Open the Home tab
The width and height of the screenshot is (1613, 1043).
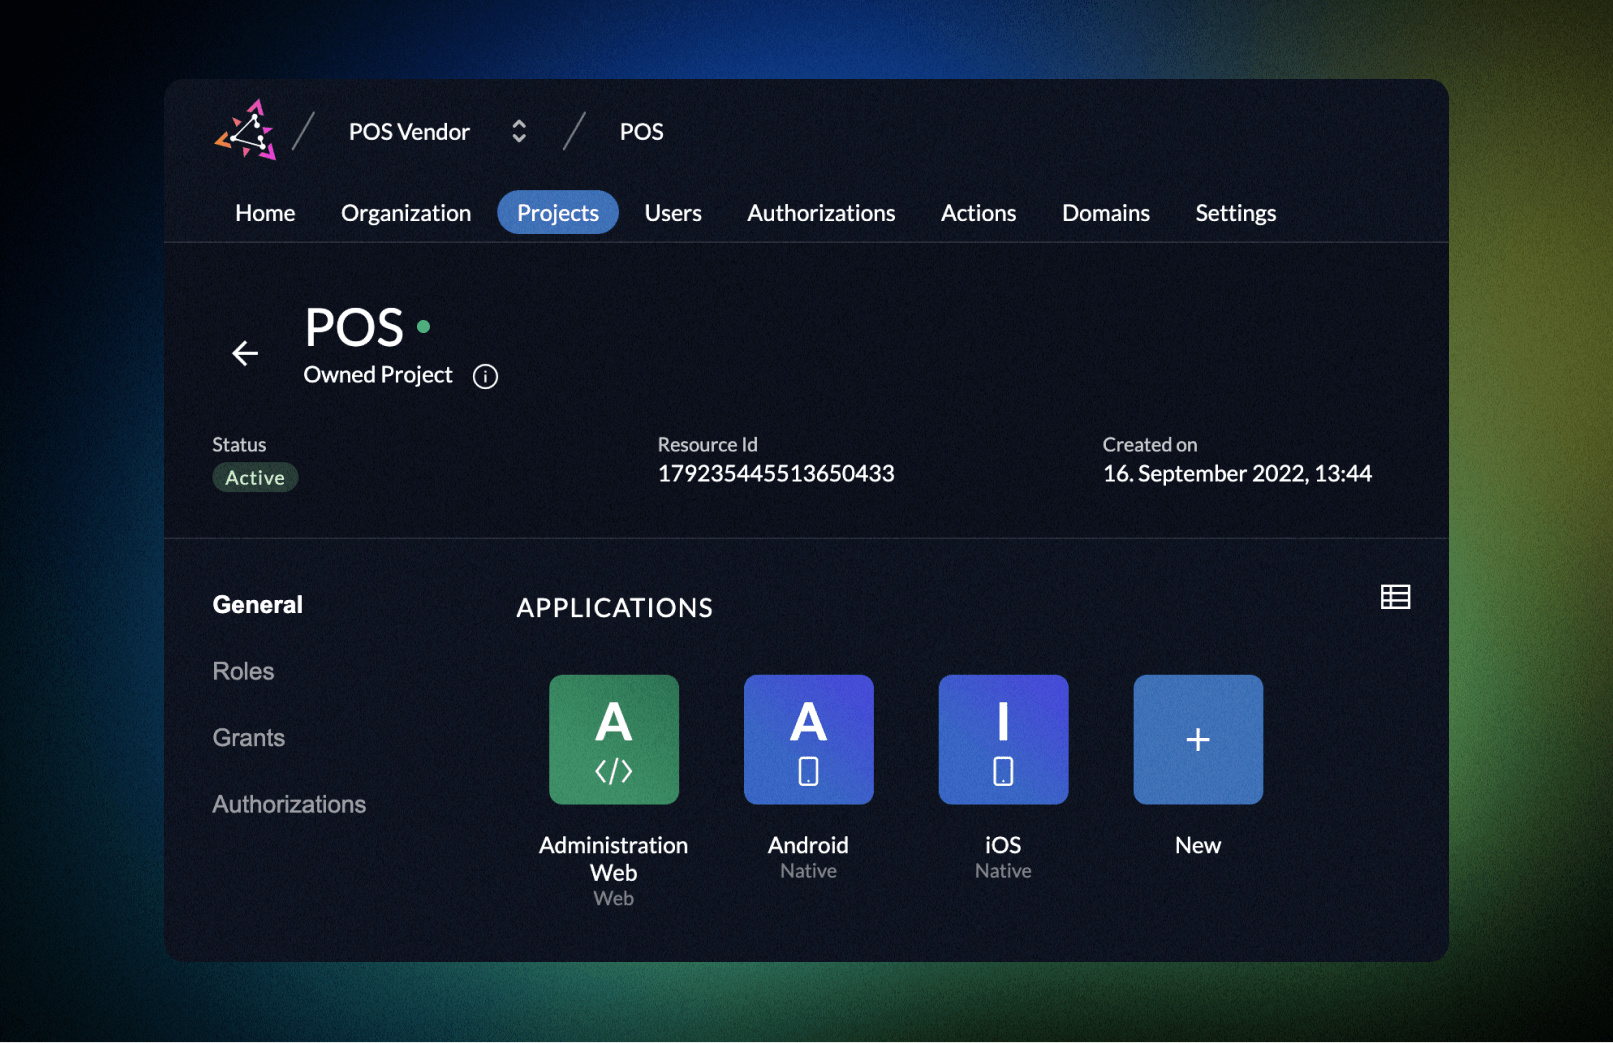(x=265, y=213)
